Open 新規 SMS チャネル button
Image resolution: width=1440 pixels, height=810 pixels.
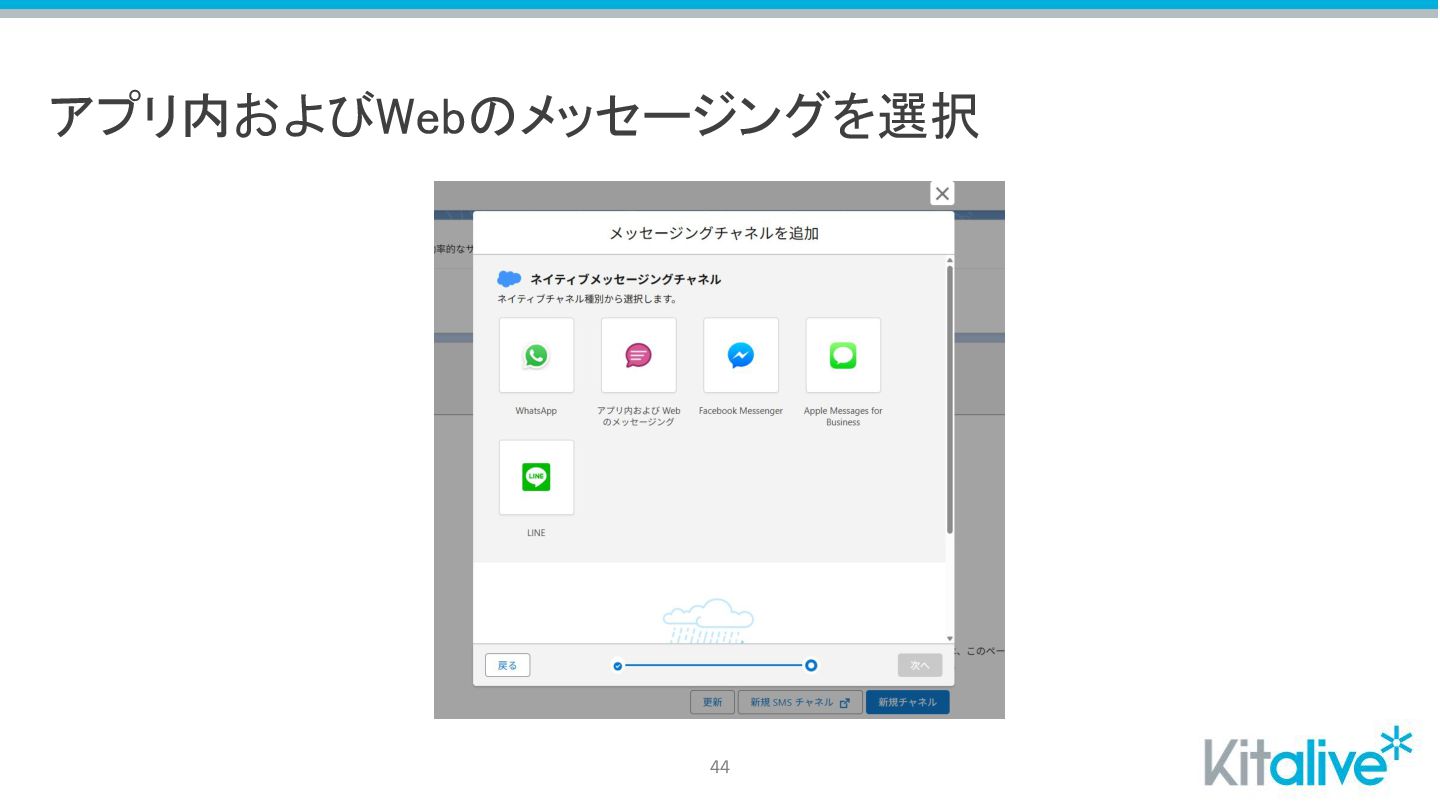(x=800, y=702)
